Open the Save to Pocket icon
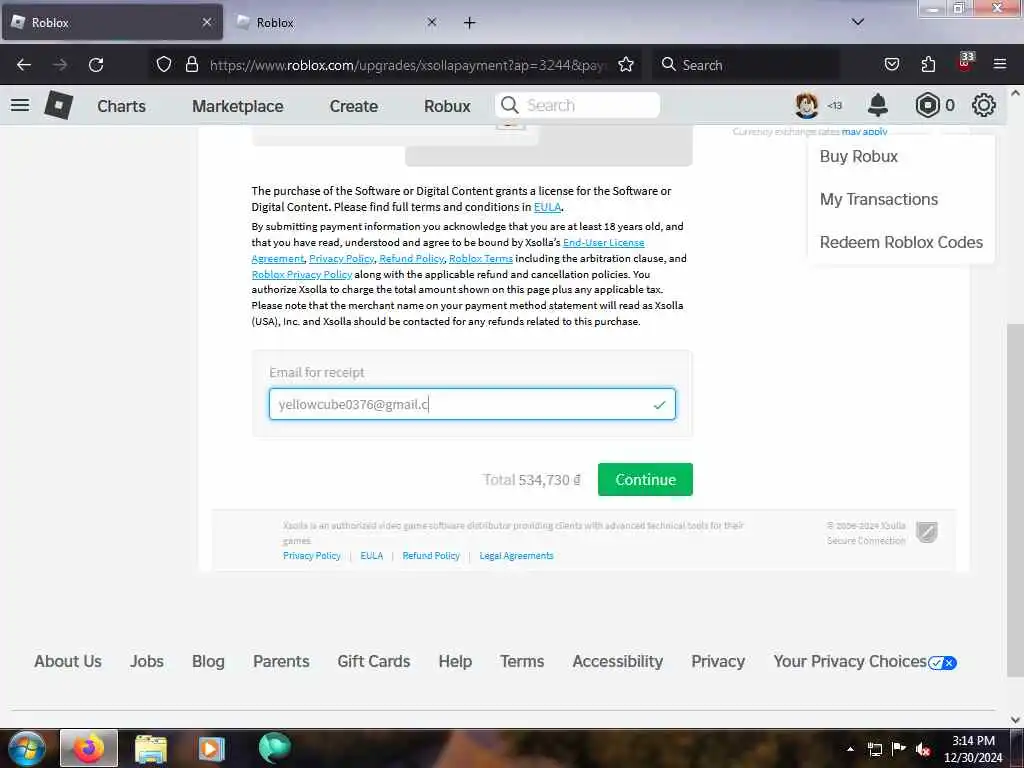The height and width of the screenshot is (768, 1024). 891,64
